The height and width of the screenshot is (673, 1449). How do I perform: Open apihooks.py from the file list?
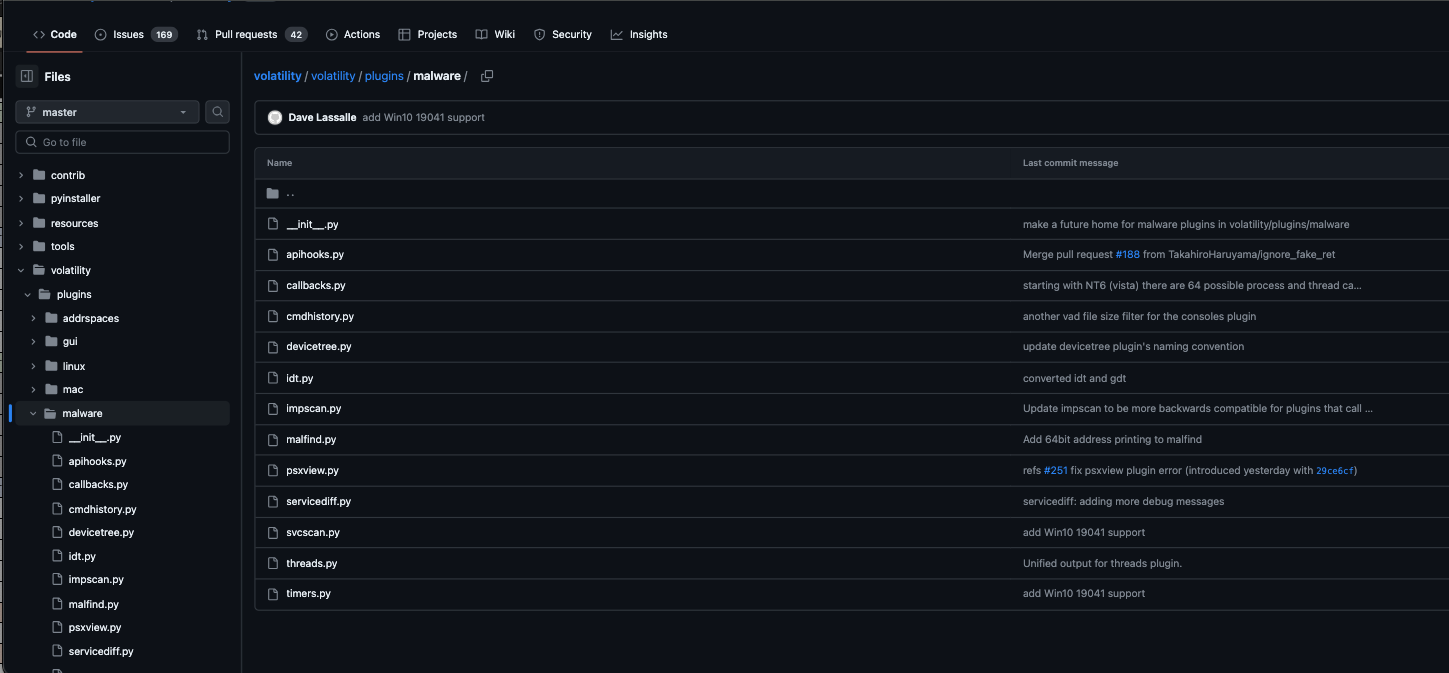point(315,254)
